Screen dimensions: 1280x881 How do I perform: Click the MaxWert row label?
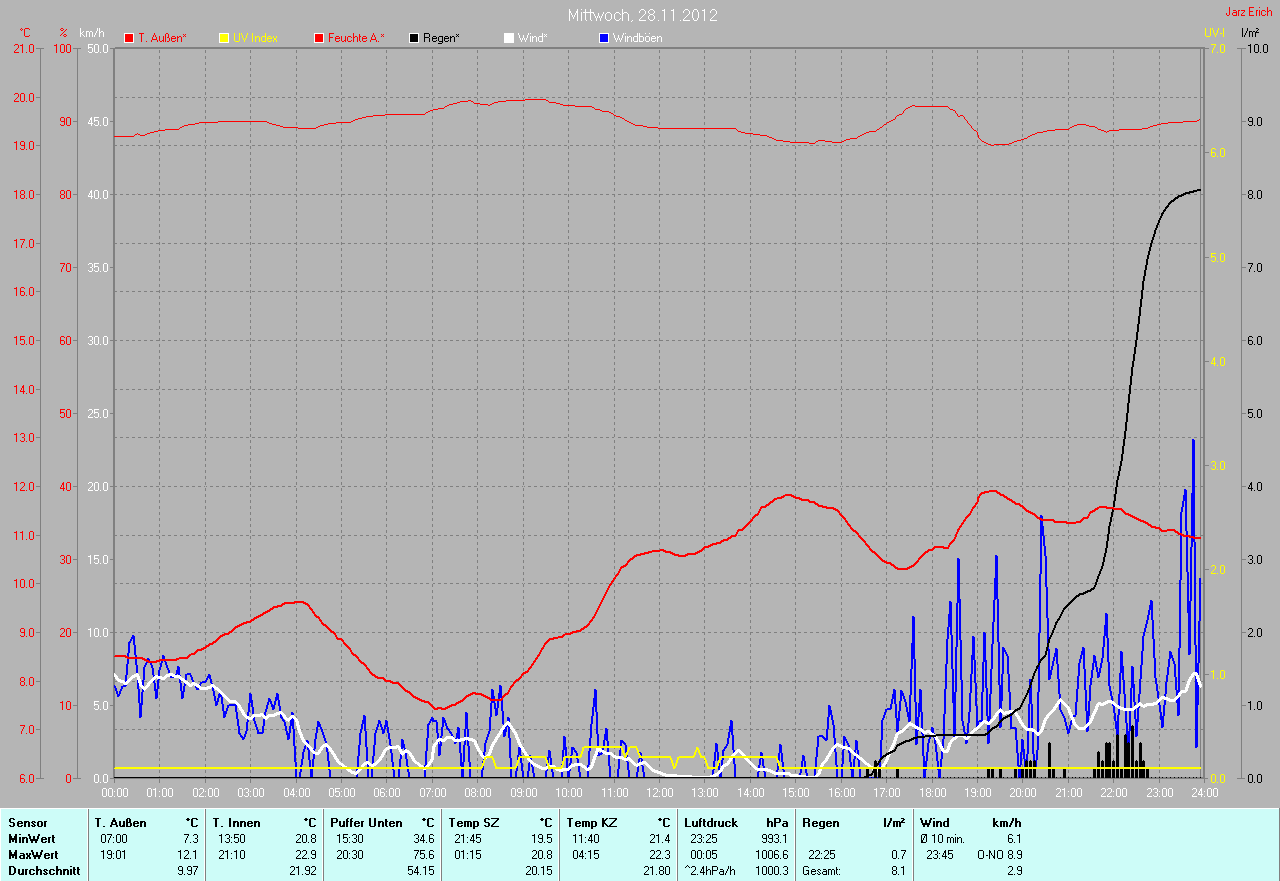point(33,855)
